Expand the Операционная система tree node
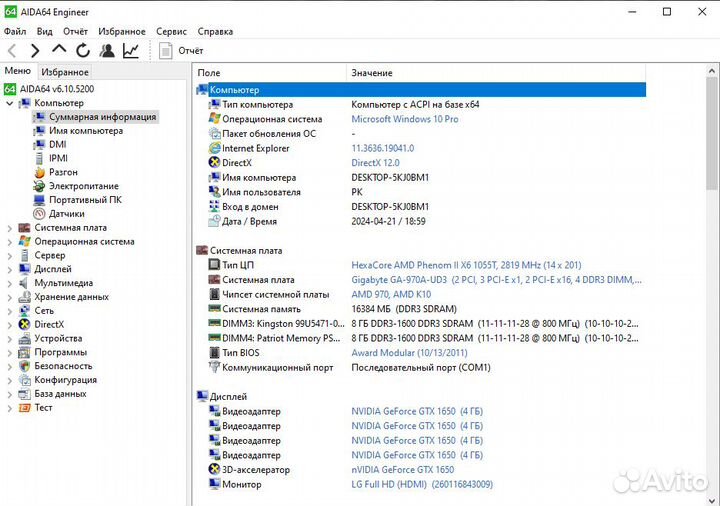 (x=10, y=242)
